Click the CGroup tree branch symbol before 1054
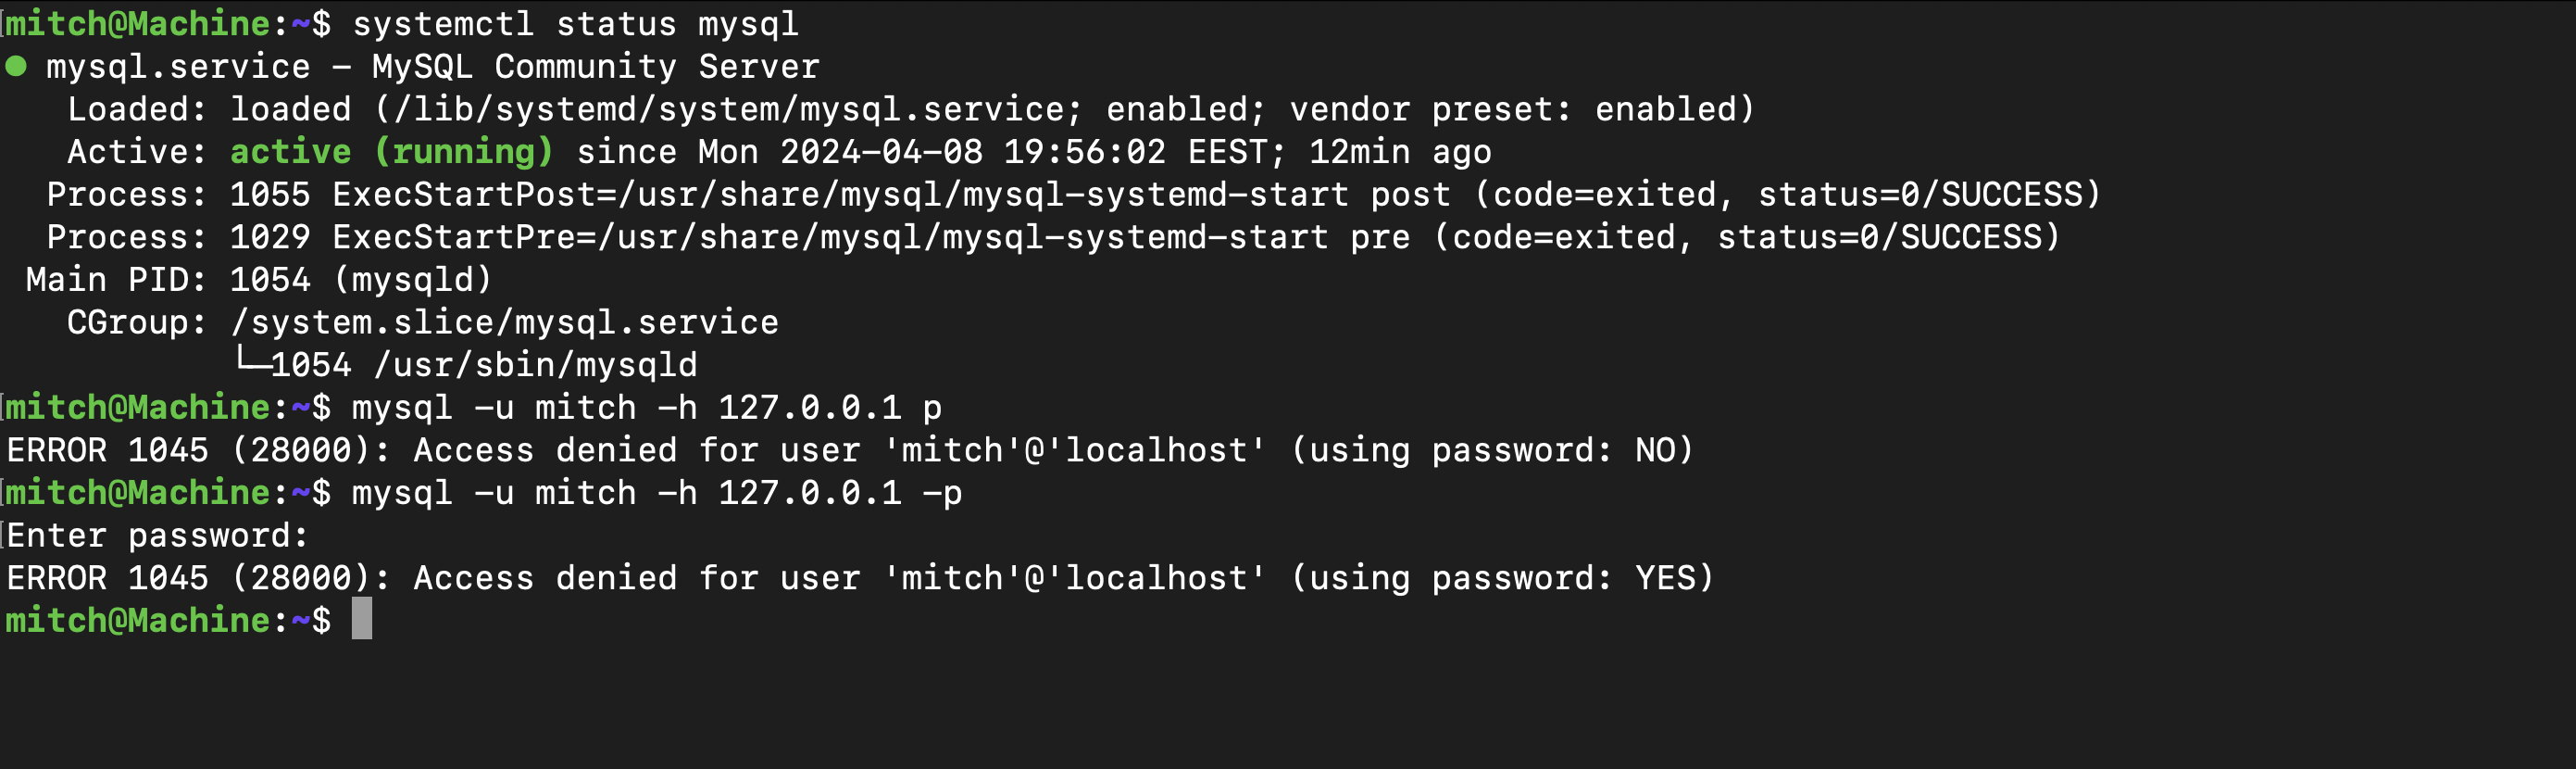This screenshot has width=2576, height=769. pyautogui.click(x=251, y=362)
